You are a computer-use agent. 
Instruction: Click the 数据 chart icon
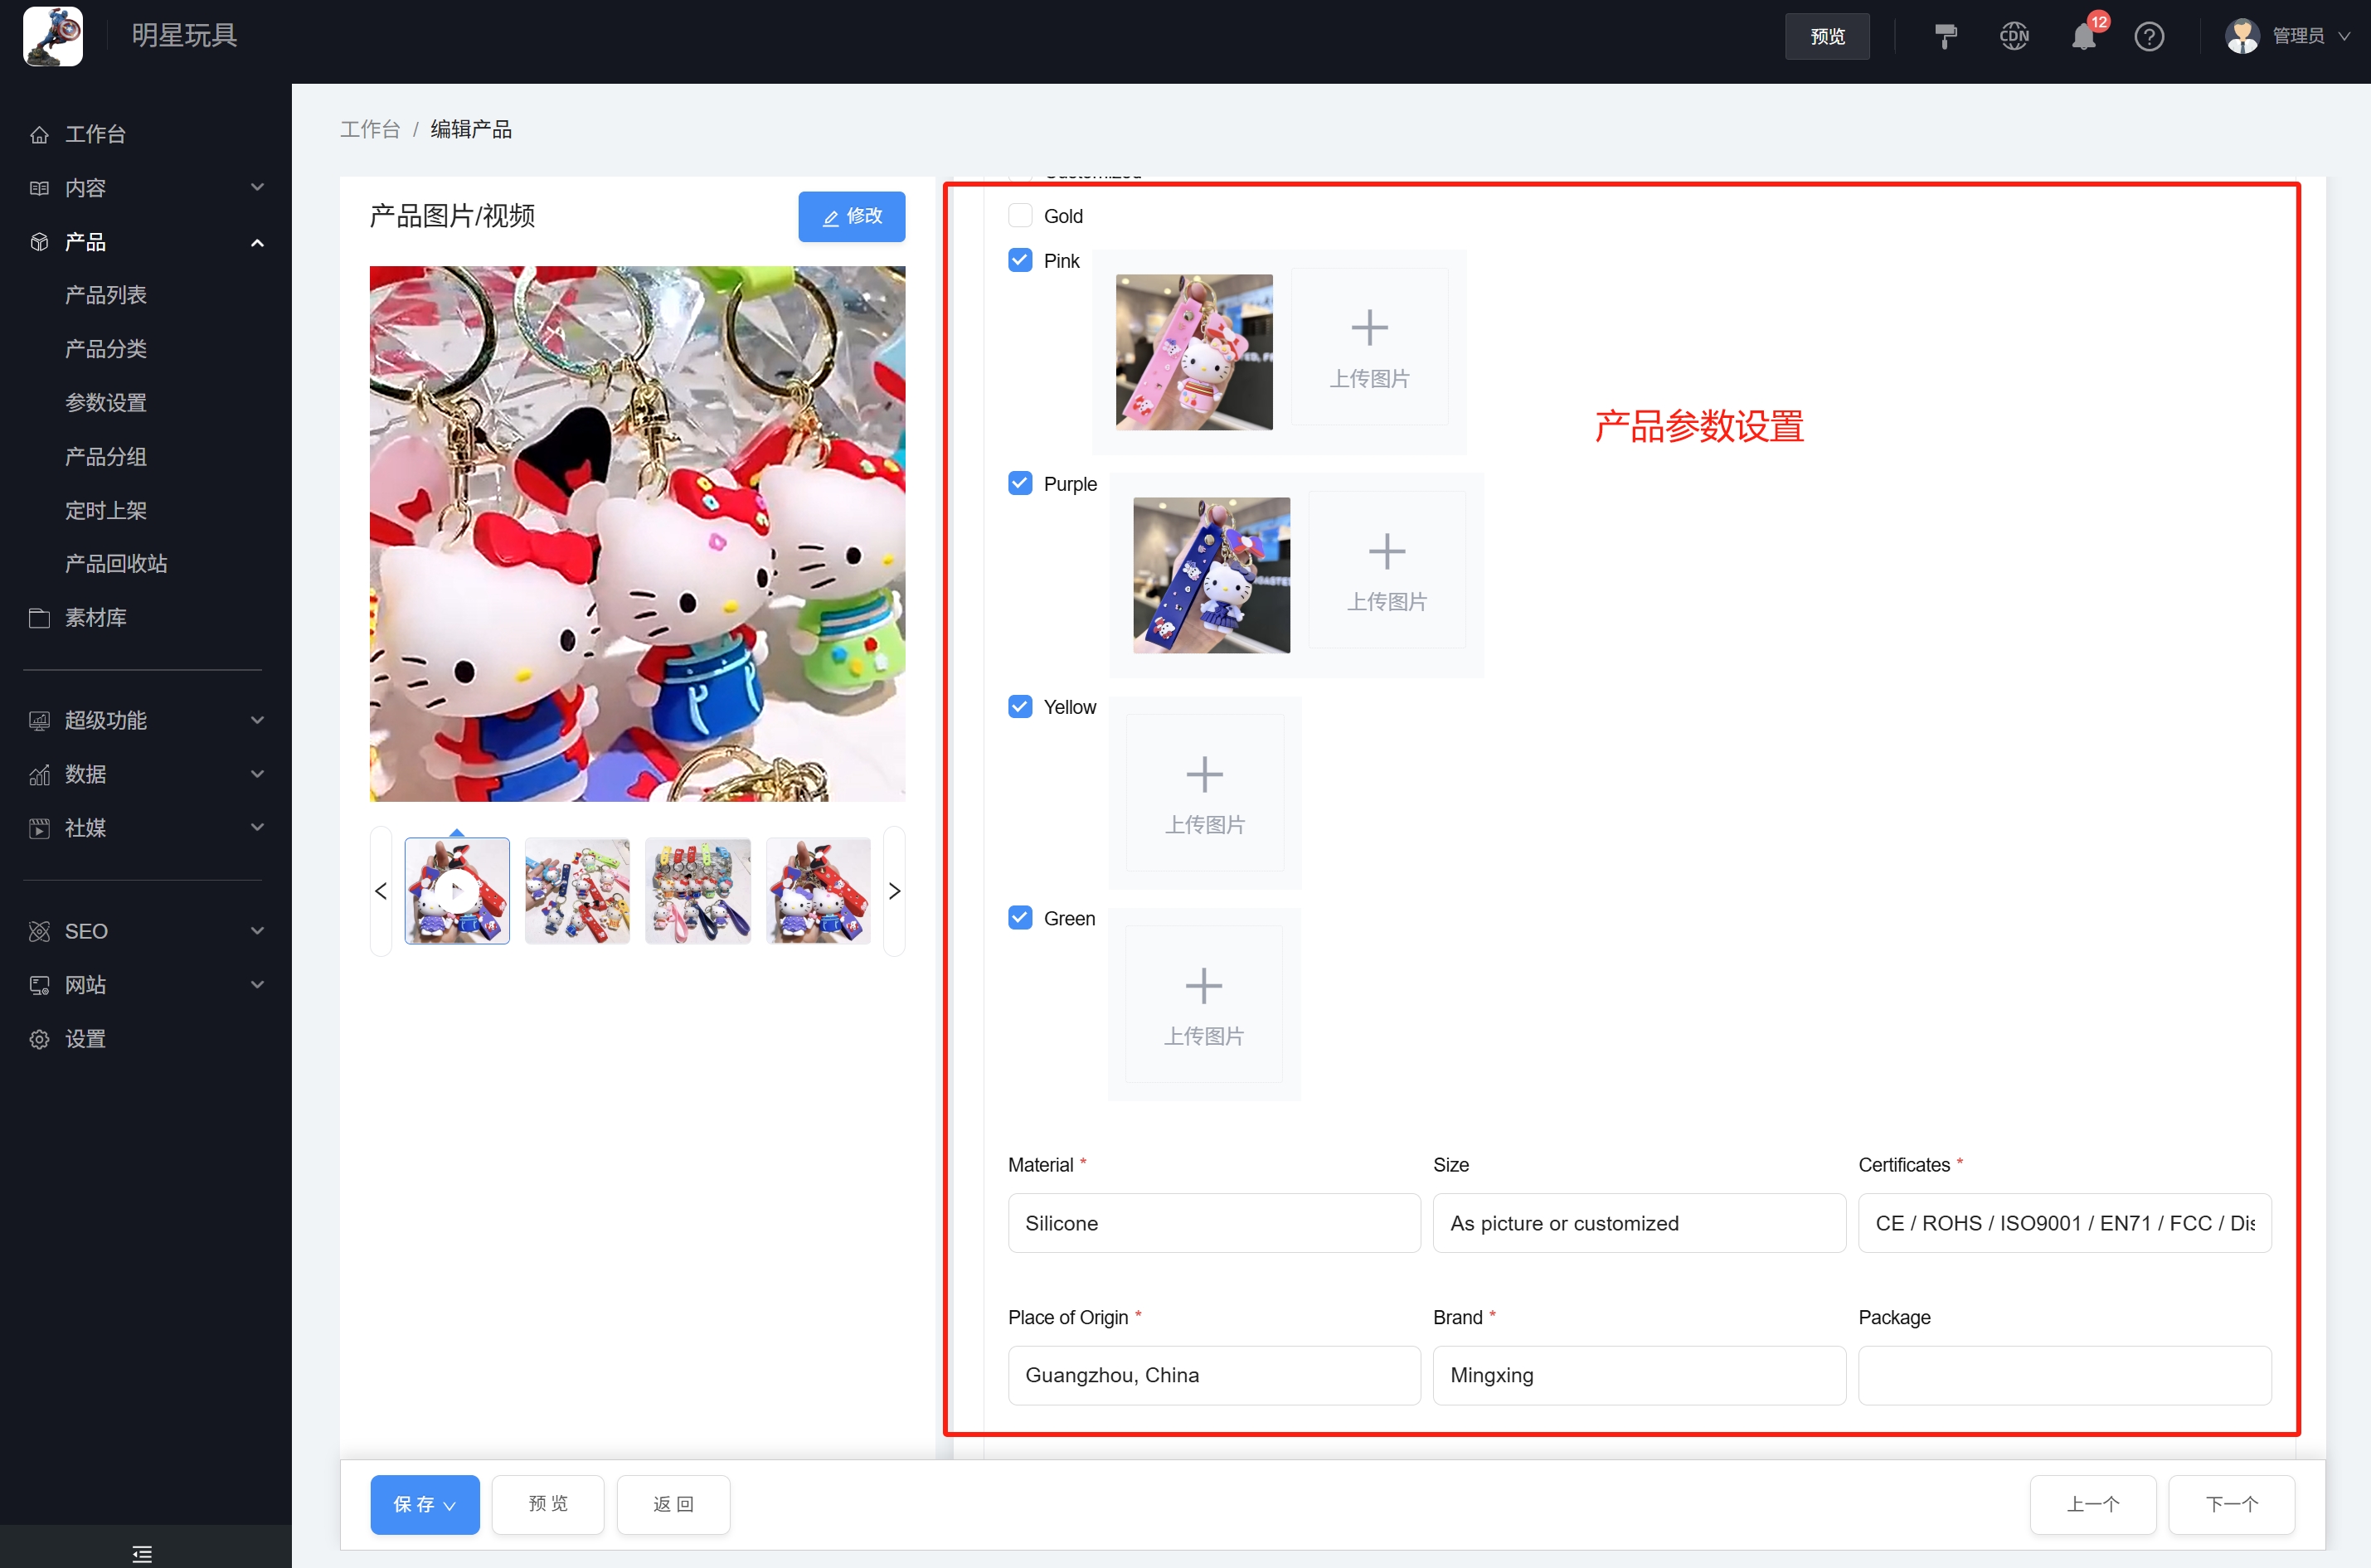click(x=39, y=775)
